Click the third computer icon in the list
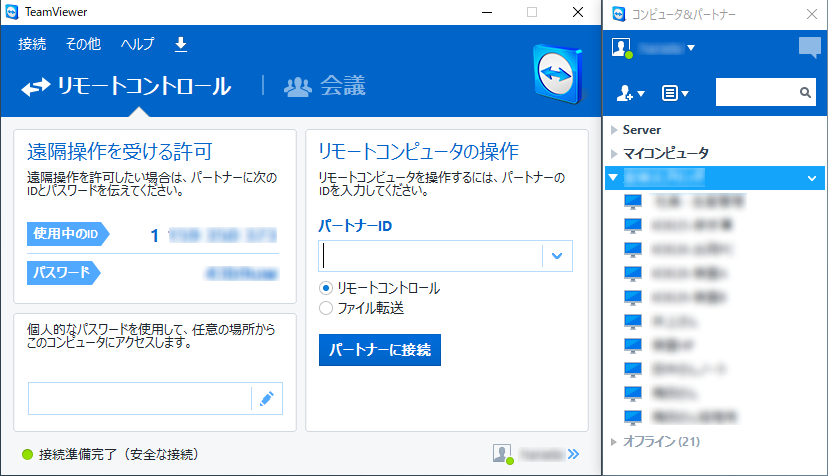Image resolution: width=828 pixels, height=476 pixels. 633,249
